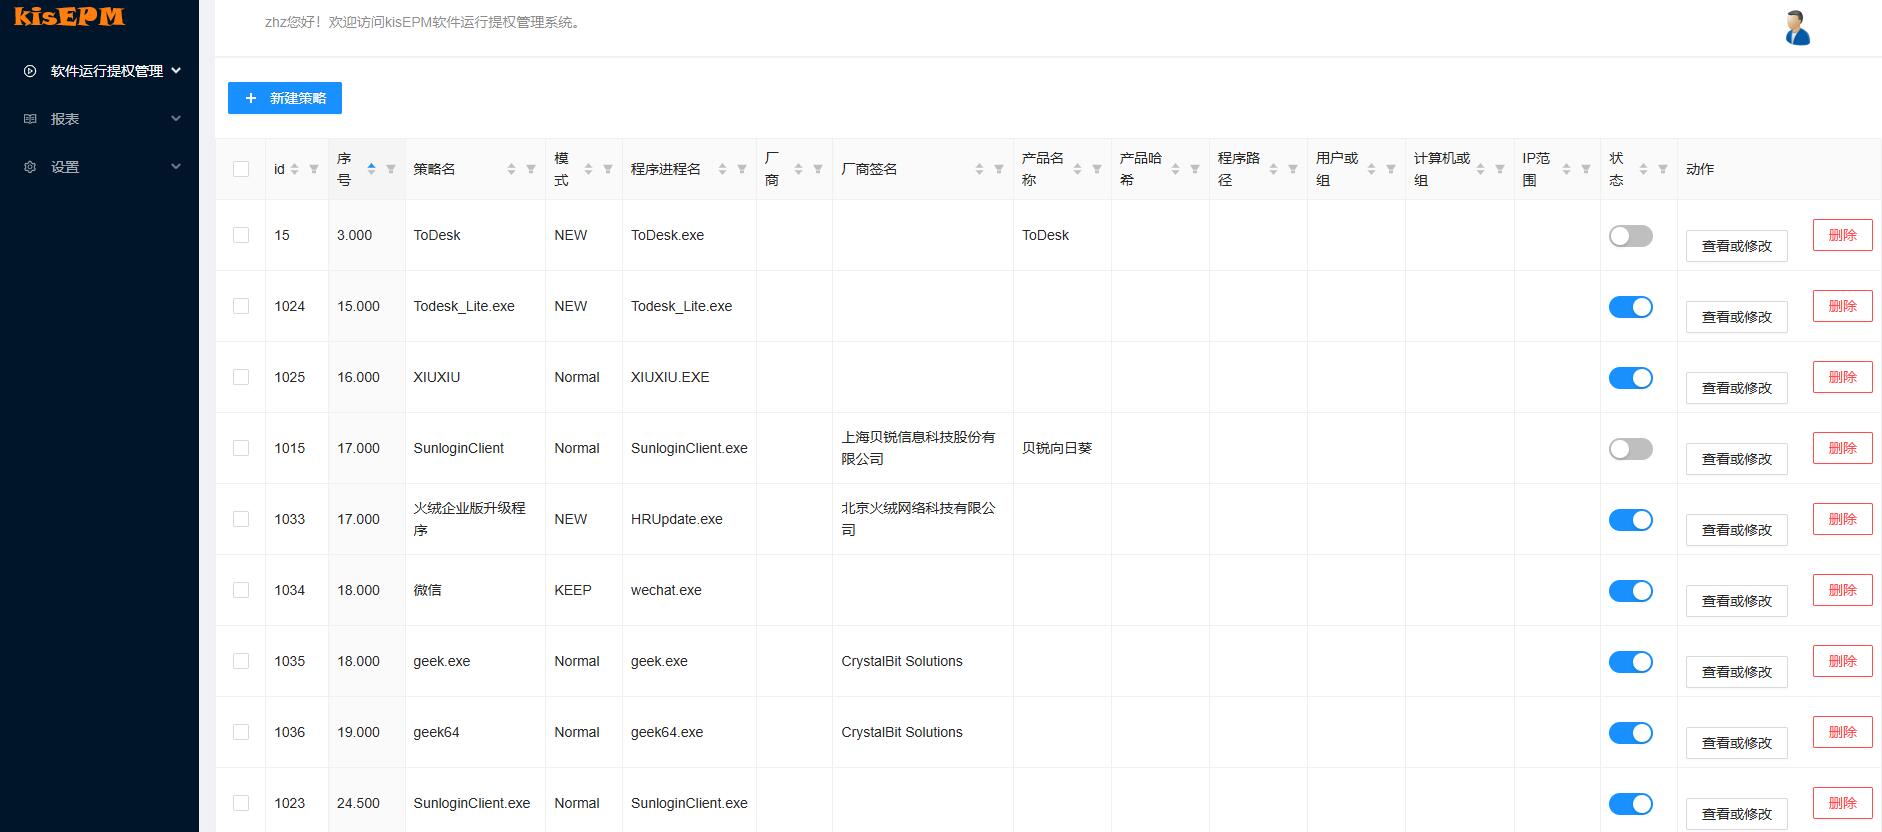This screenshot has width=1882, height=832.
Task: Delete the 微信 policy row
Action: click(1842, 590)
